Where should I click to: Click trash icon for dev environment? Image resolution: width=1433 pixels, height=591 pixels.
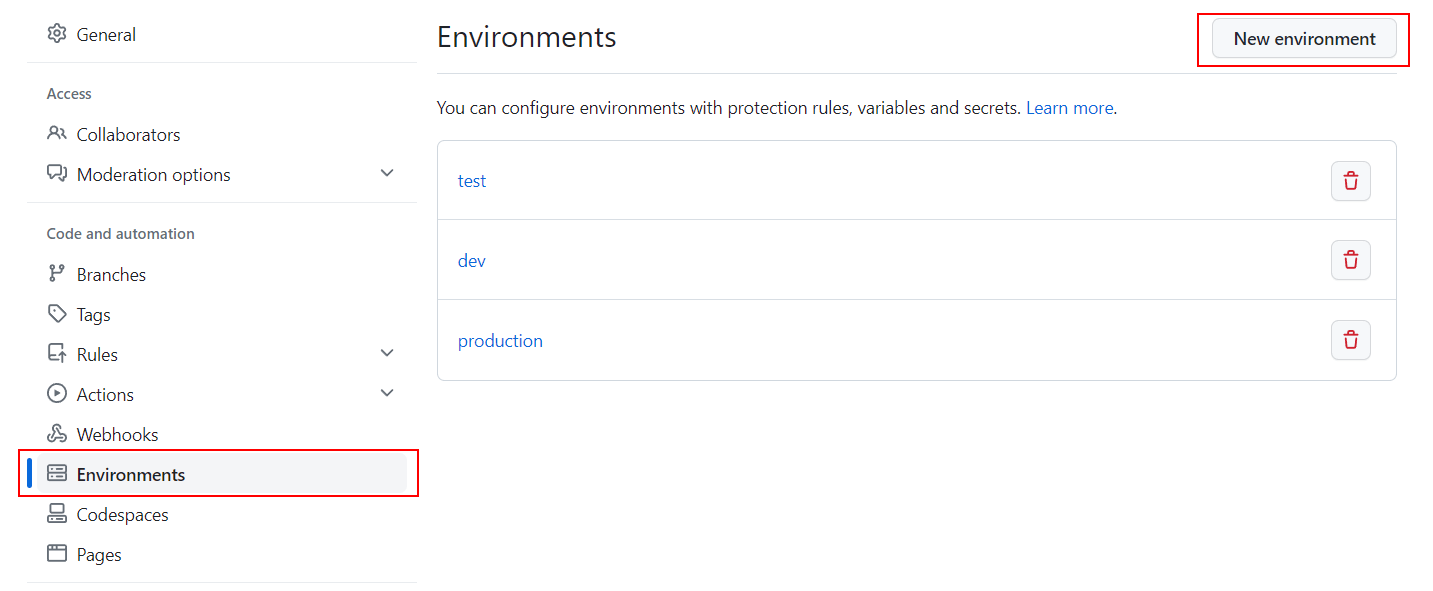tap(1350, 260)
